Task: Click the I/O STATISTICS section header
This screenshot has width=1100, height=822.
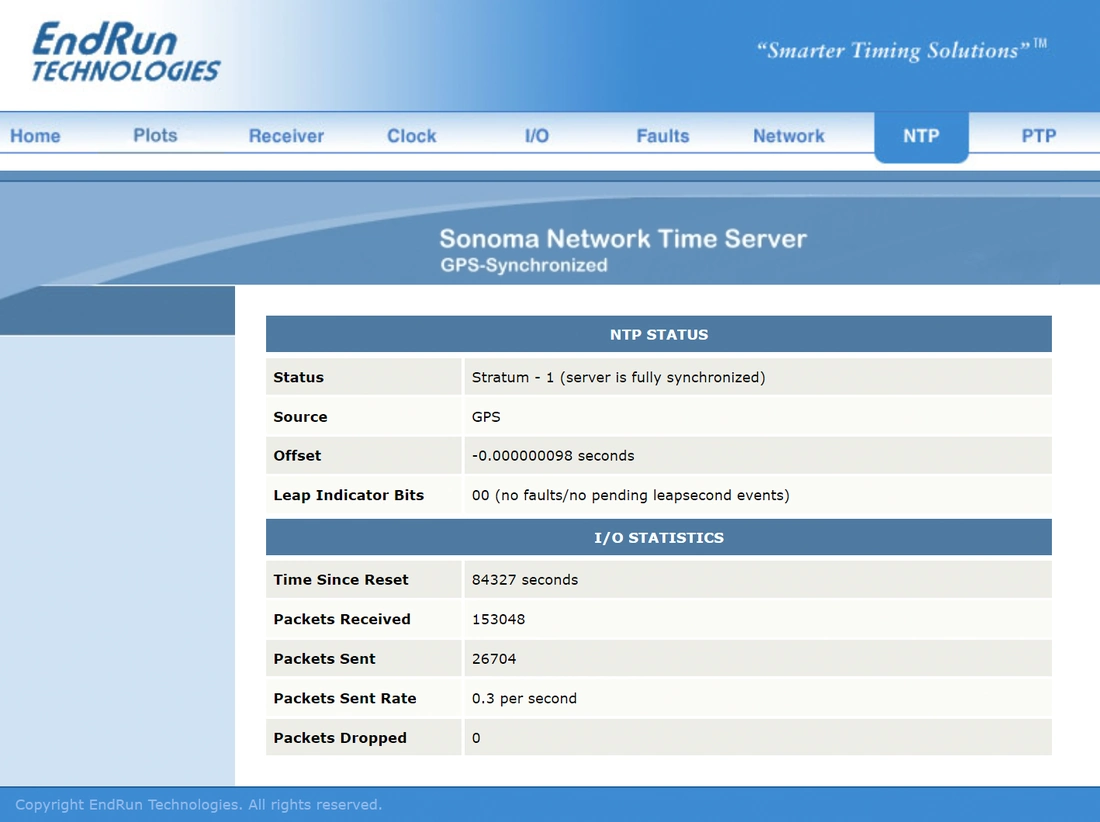Action: (659, 538)
